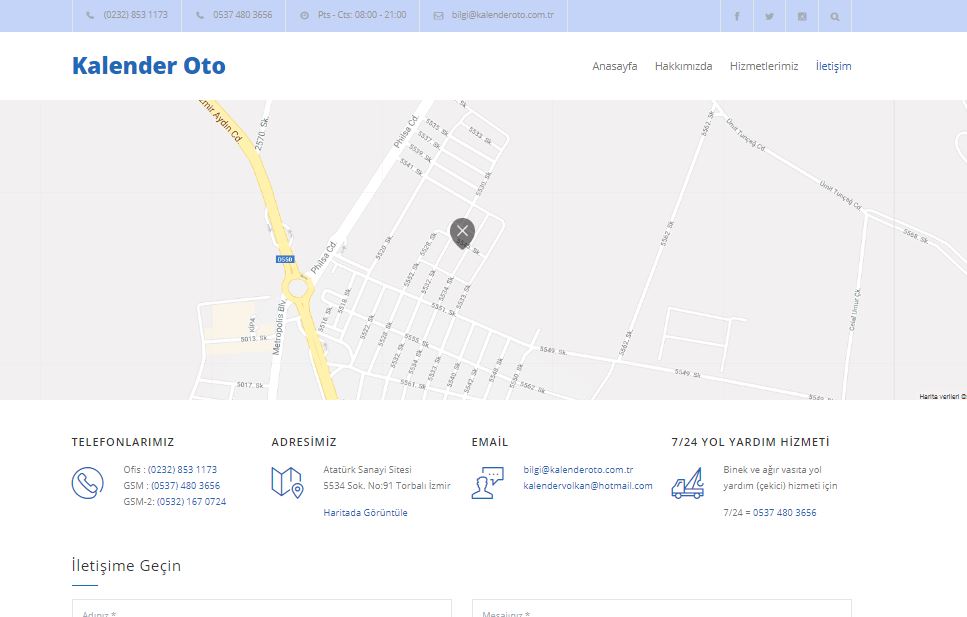Click the D550 road badge on the map
Image resolution: width=967 pixels, height=617 pixels.
coord(284,260)
